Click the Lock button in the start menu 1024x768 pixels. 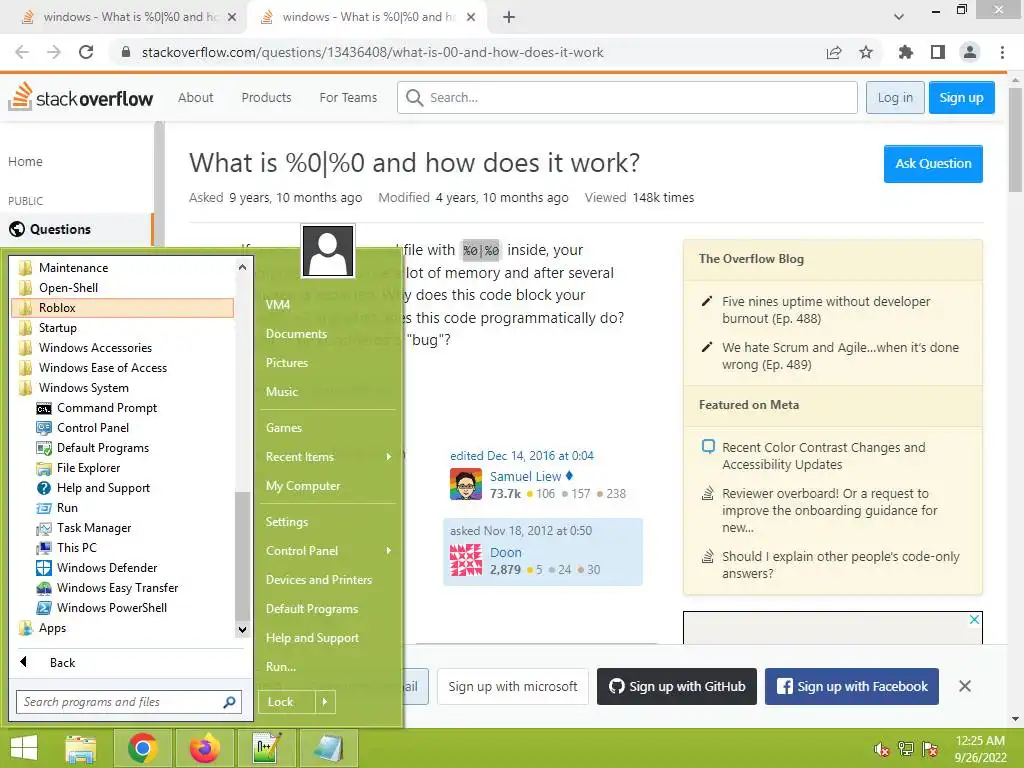pyautogui.click(x=287, y=702)
